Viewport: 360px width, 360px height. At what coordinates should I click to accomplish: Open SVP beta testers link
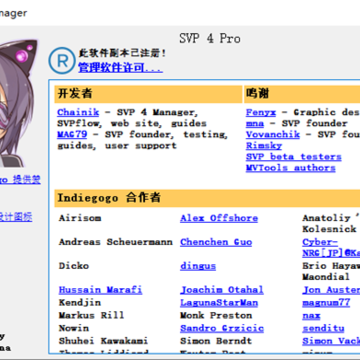(x=294, y=157)
